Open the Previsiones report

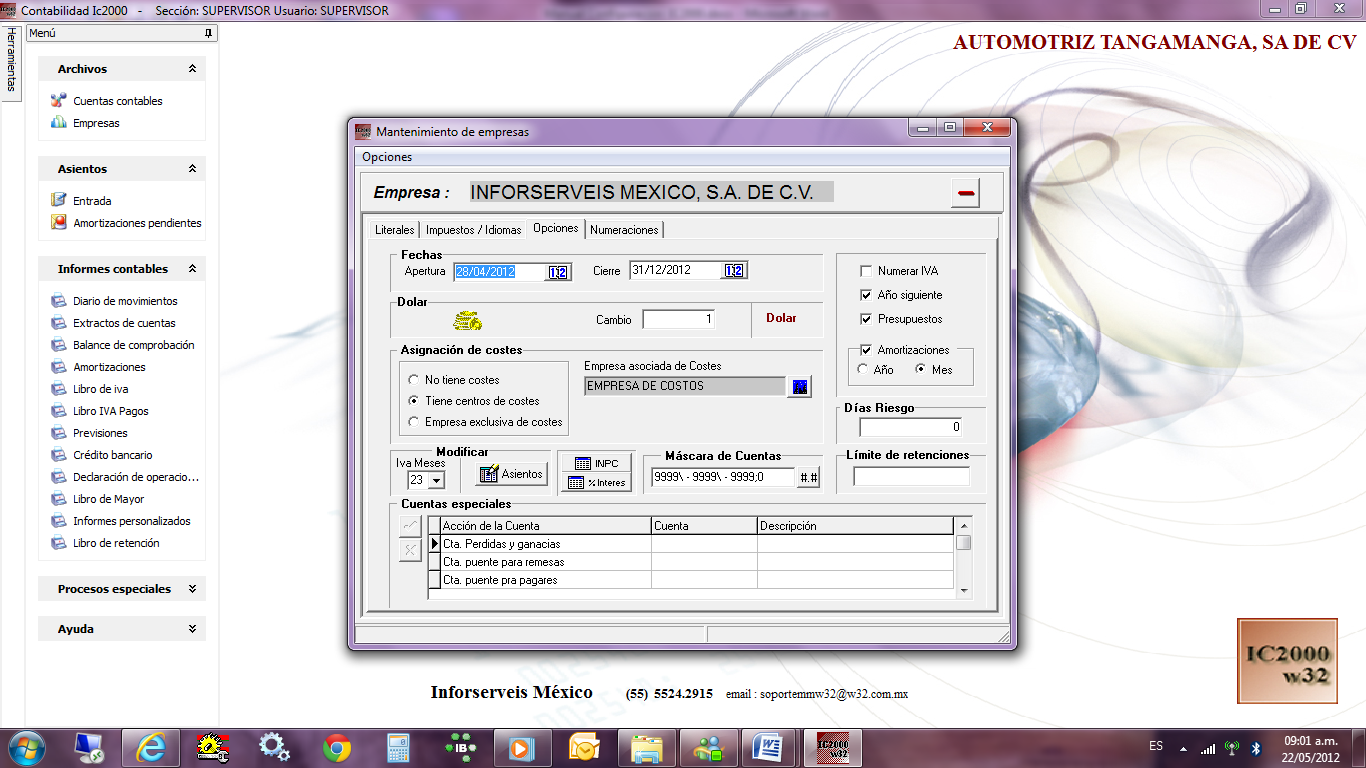point(100,433)
